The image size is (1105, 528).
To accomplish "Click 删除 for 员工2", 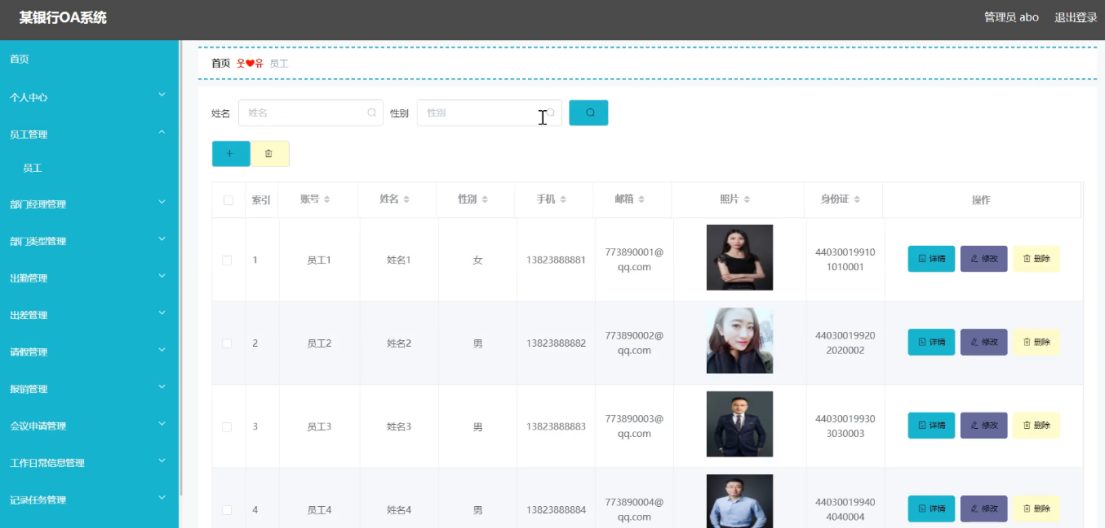I will [1036, 342].
